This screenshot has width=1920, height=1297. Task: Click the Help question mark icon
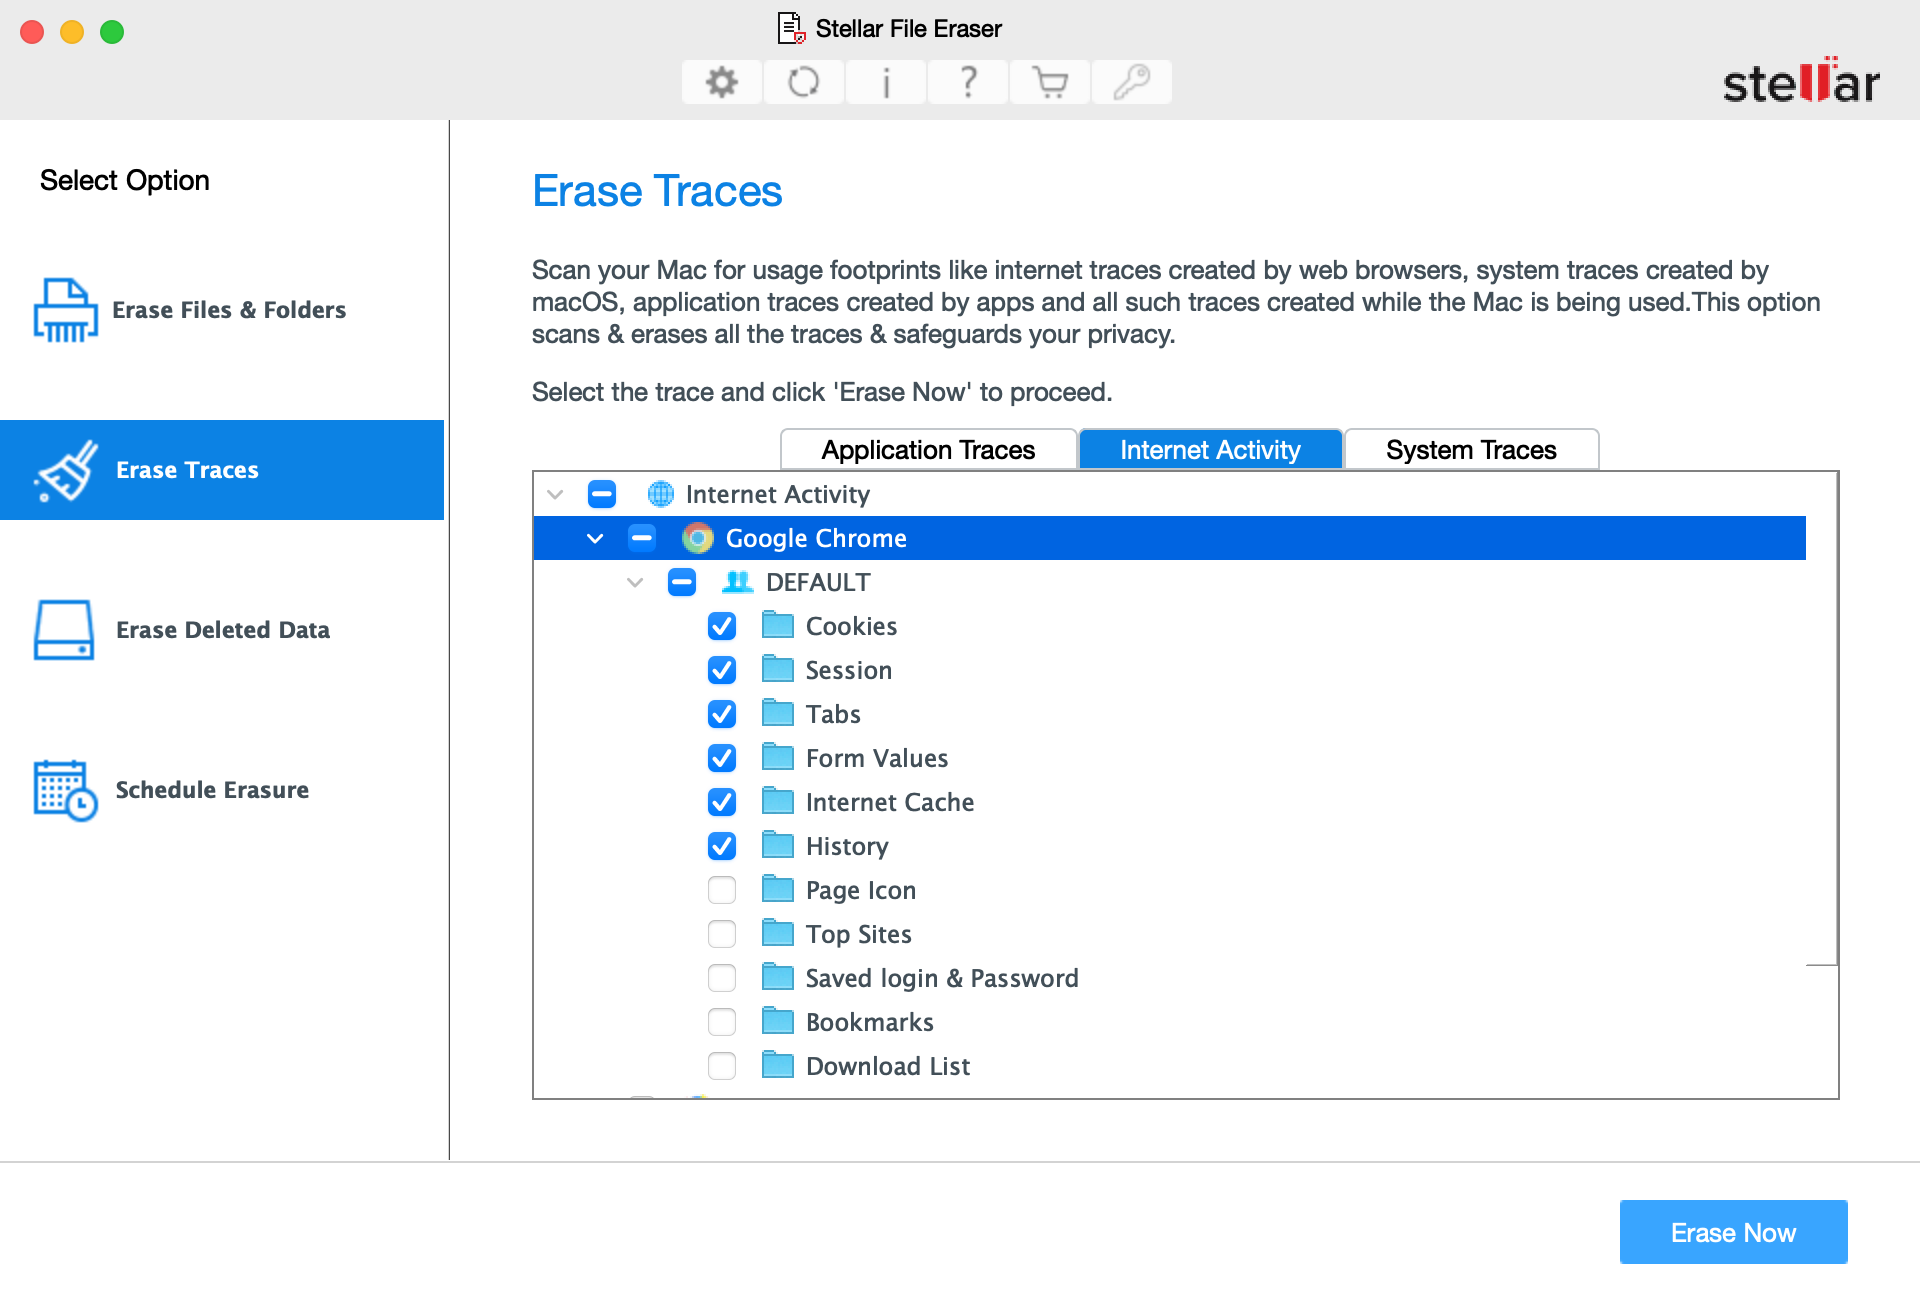point(967,80)
